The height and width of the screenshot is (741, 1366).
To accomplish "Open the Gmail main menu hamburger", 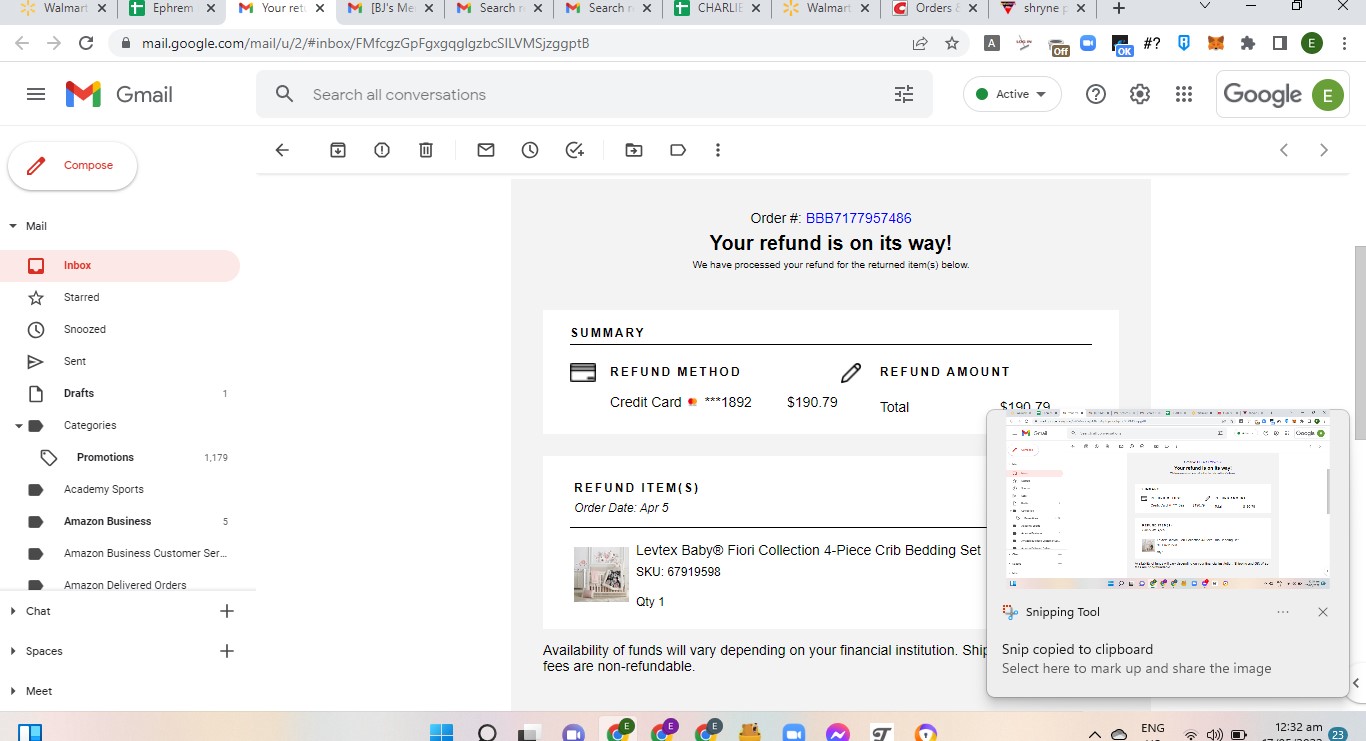I will (x=36, y=94).
